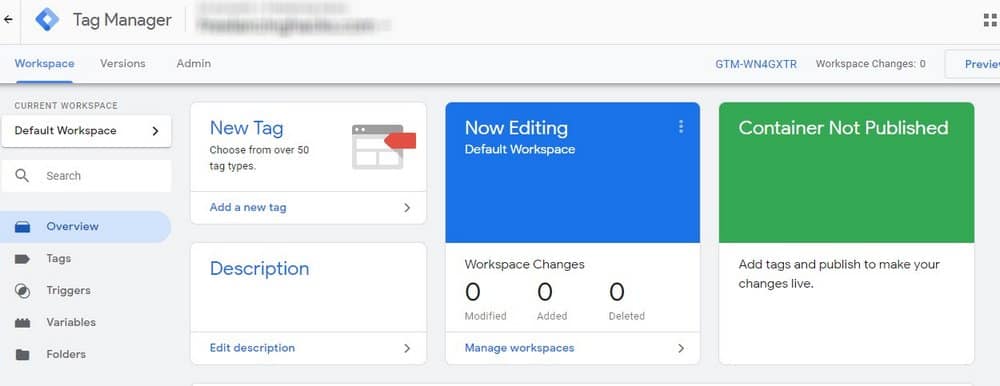The height and width of the screenshot is (386, 1000).
Task: Click the Now Editing heading
Action: 516,128
